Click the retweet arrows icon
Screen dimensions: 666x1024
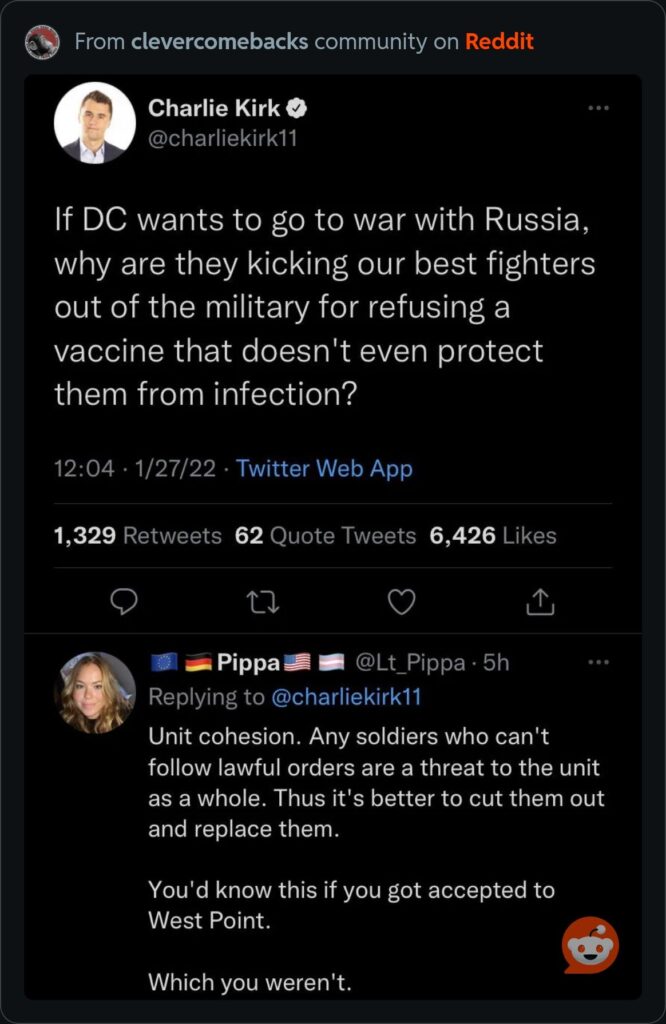point(262,600)
